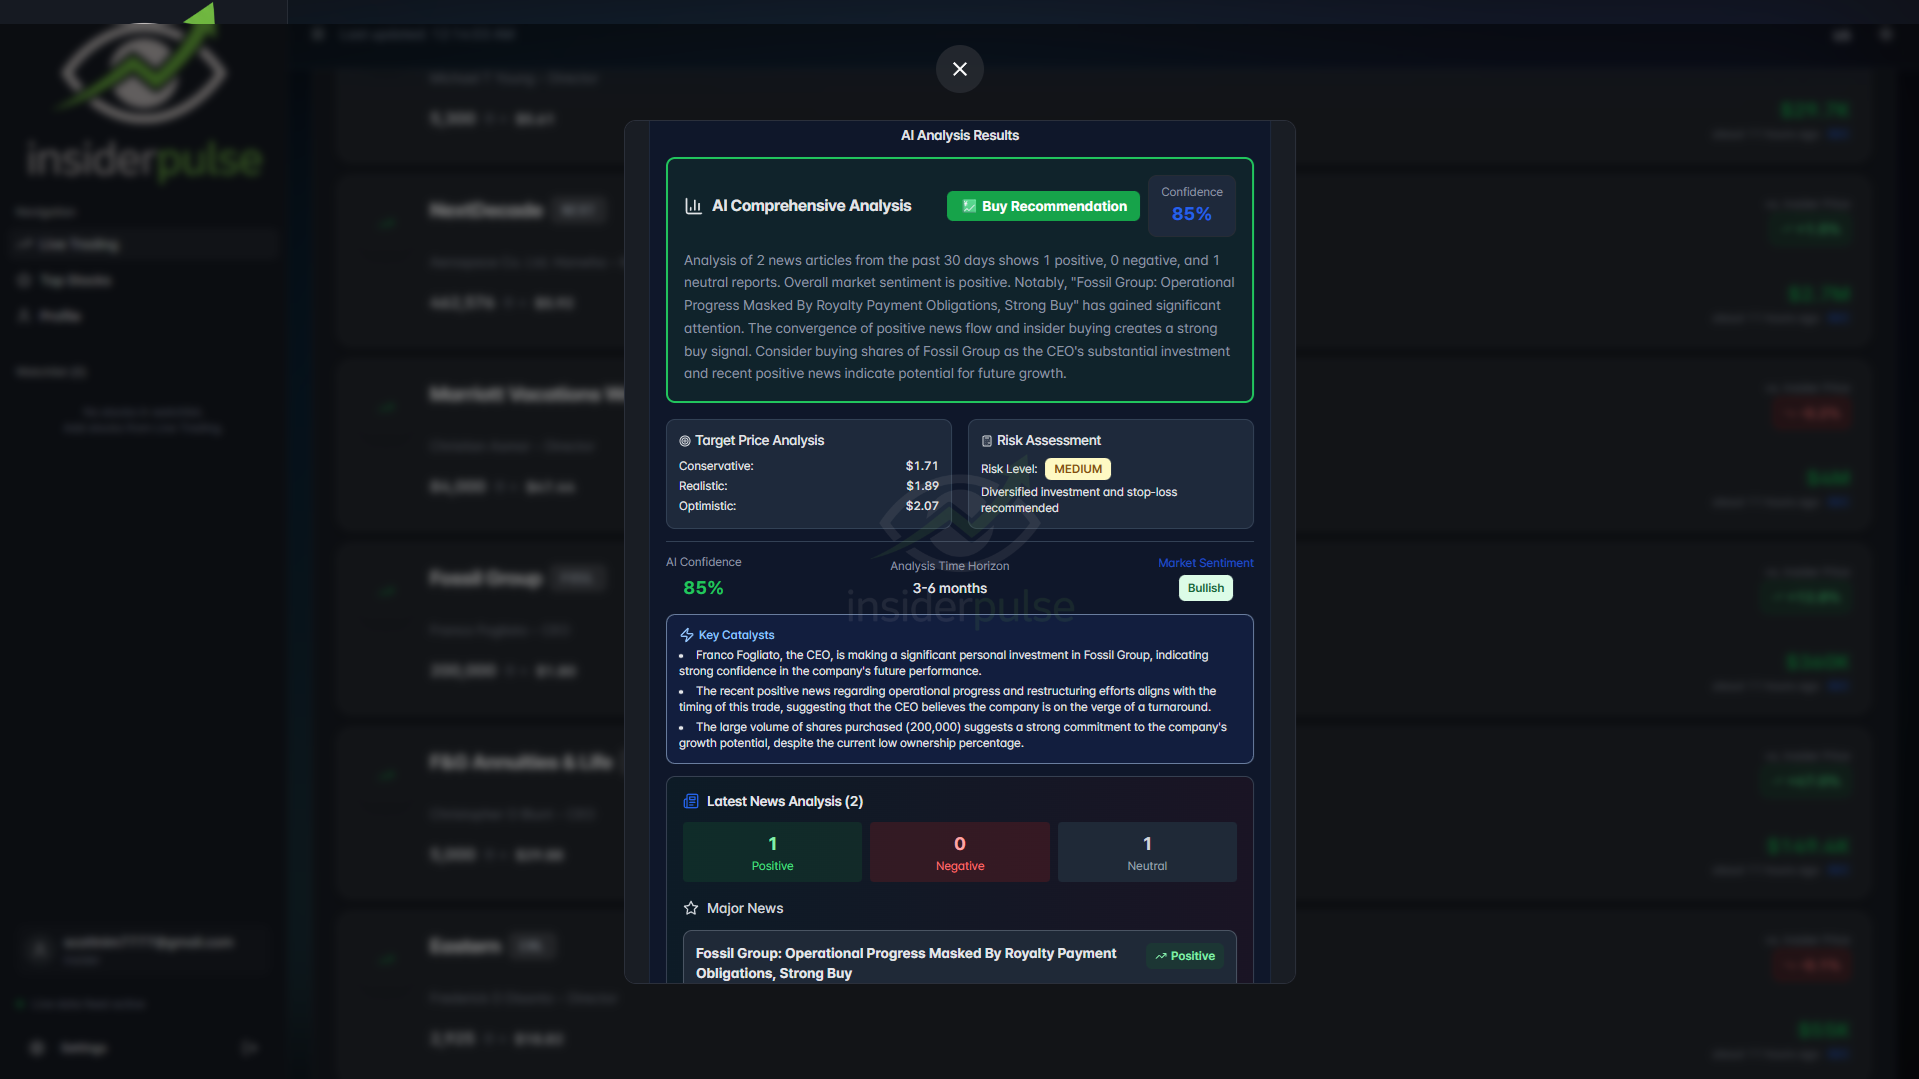Open Profile from the navigation menu
Image resolution: width=1919 pixels, height=1079 pixels.
pos(60,315)
